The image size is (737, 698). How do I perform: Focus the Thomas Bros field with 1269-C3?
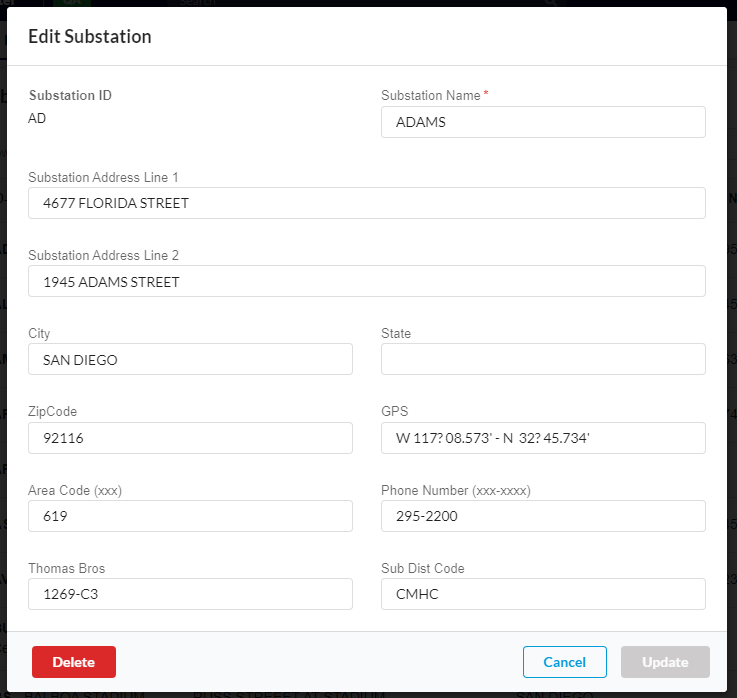pos(190,594)
